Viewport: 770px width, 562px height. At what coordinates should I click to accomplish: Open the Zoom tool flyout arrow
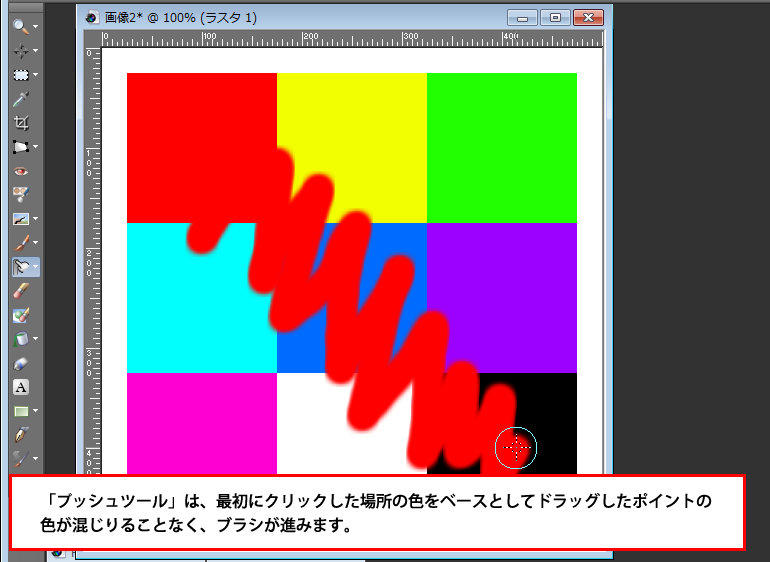(35, 27)
